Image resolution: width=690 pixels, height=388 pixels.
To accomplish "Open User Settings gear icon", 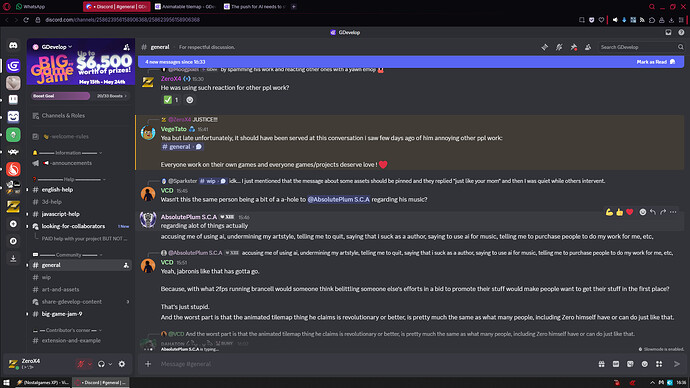I will pos(122,364).
